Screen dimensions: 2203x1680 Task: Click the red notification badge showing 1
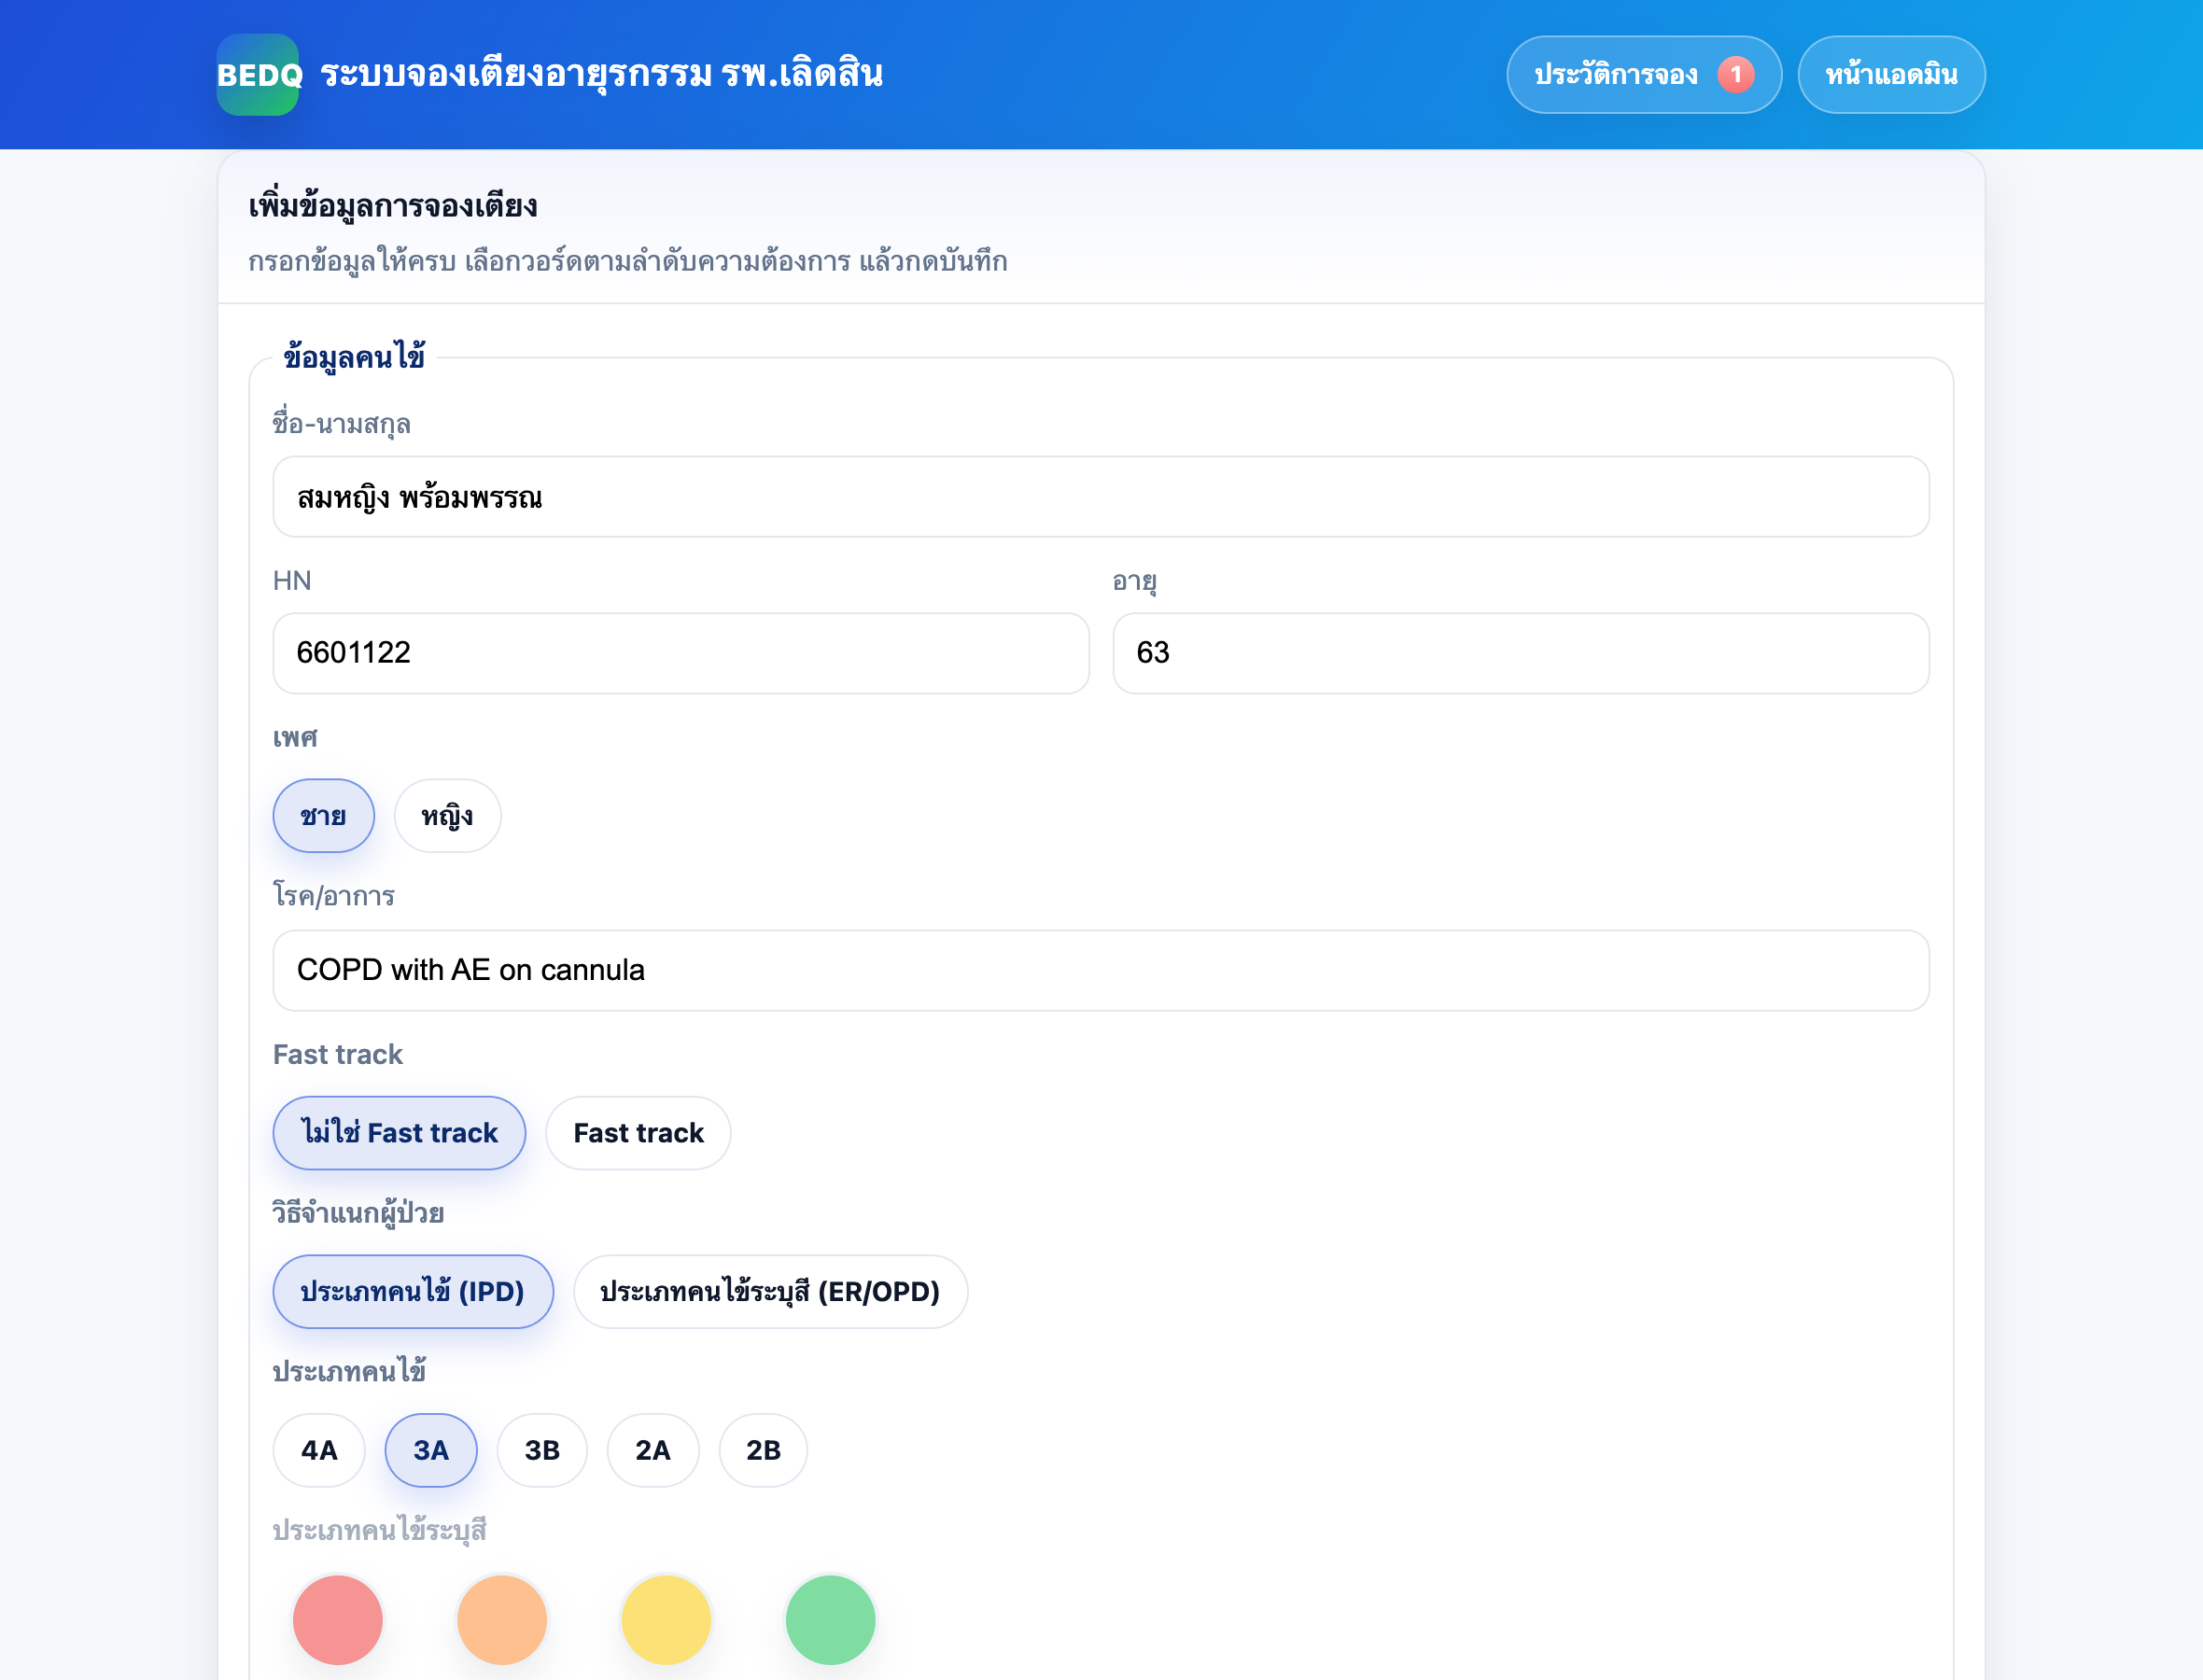coord(1735,75)
